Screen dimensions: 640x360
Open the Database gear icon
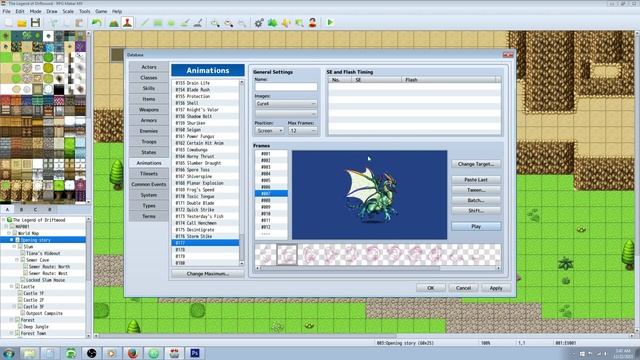coord(259,23)
